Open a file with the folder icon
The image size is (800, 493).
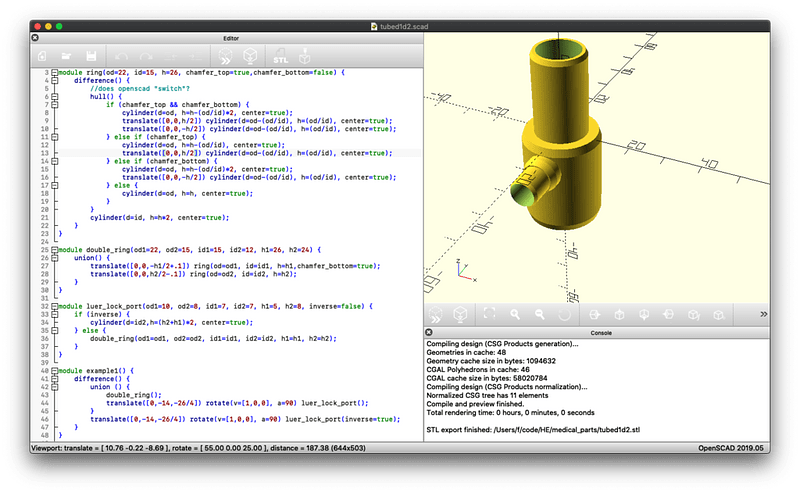pos(66,56)
